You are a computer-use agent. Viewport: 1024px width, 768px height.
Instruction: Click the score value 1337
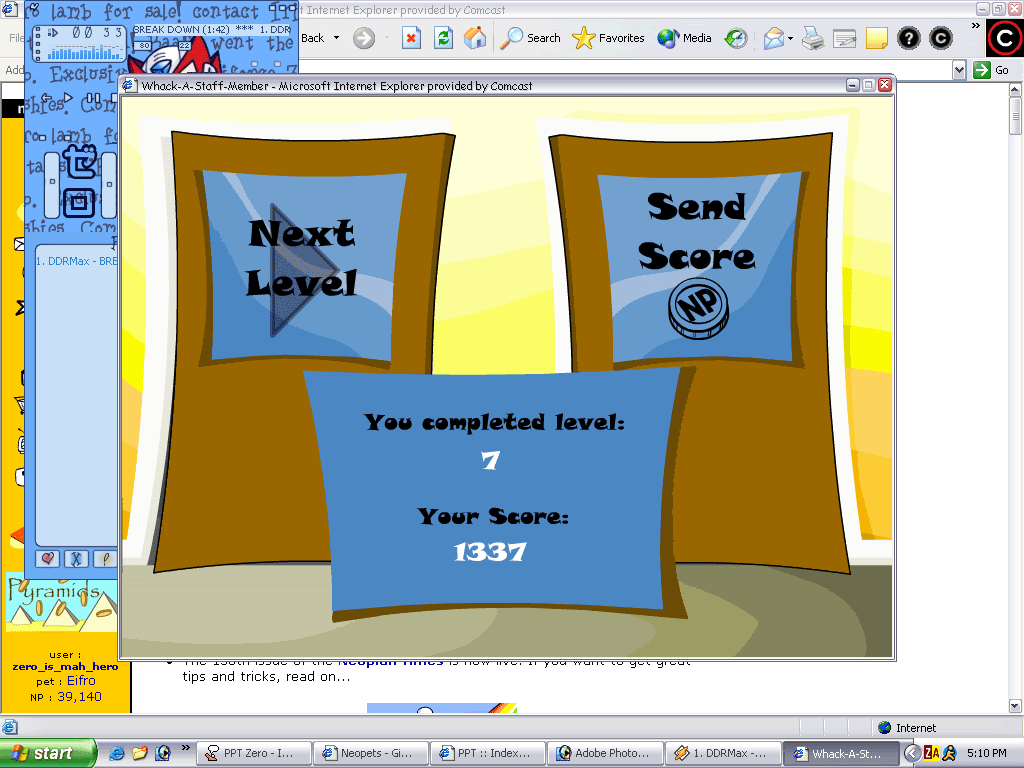(490, 552)
